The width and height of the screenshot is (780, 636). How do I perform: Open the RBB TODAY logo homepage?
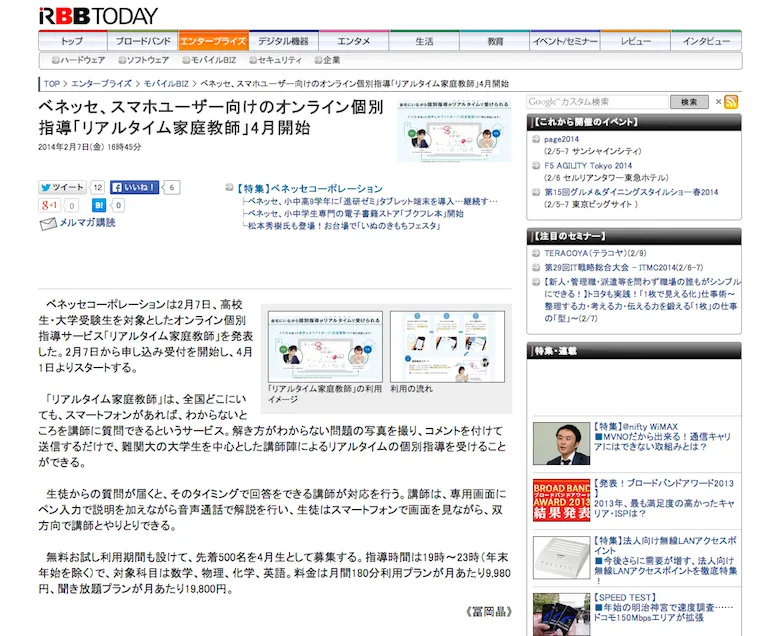pos(98,16)
